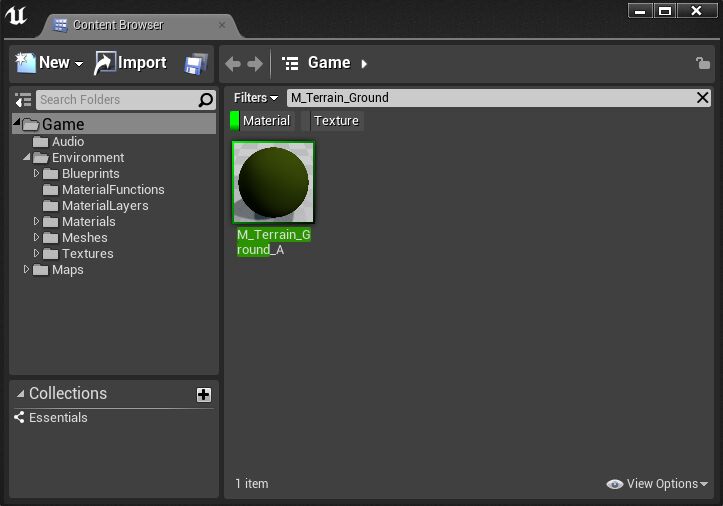Expand the Materials folder
Screen dimensions: 723x506
tap(36, 221)
